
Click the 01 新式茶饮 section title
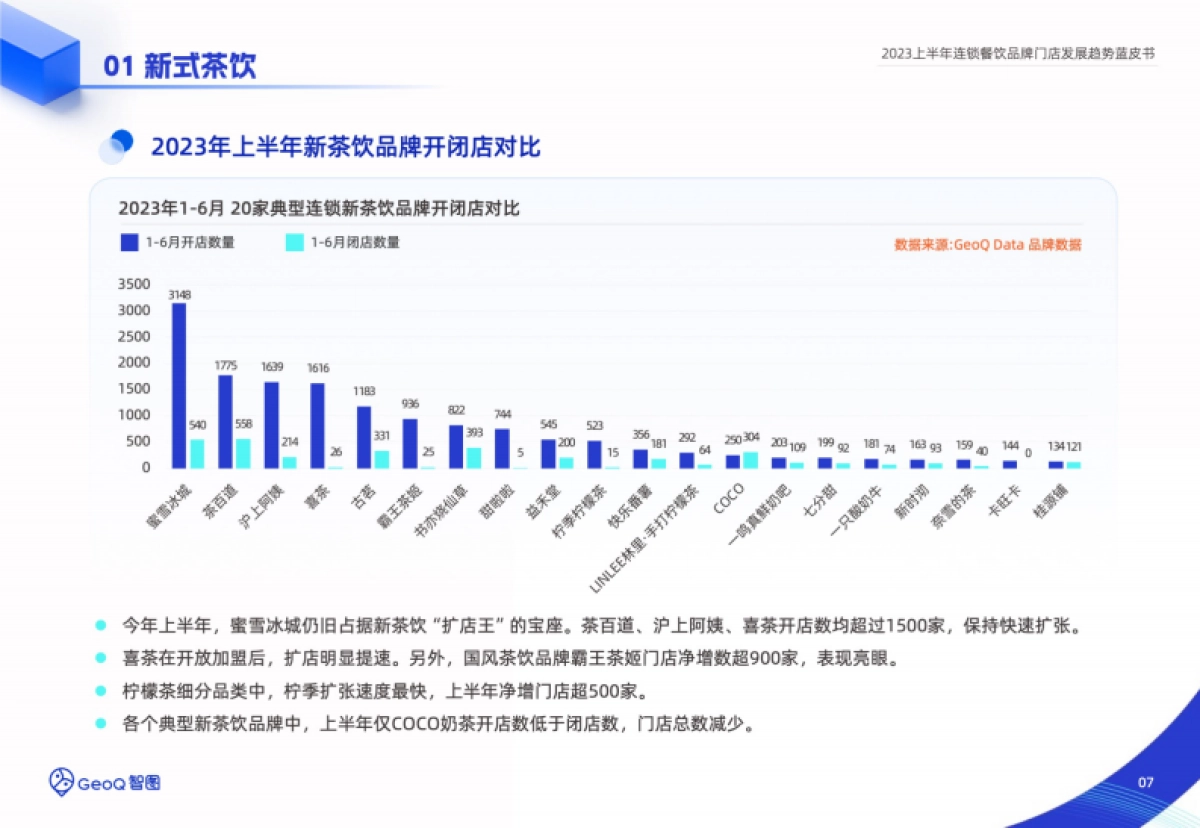[x=180, y=67]
